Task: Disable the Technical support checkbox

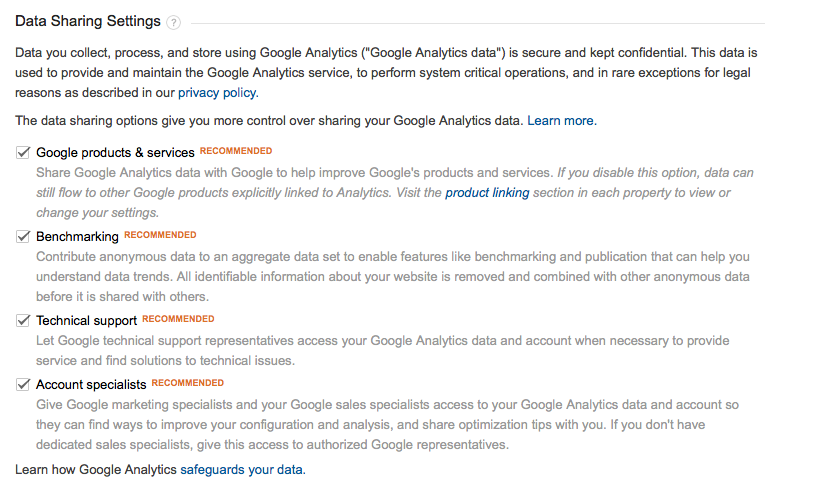Action: 23,320
